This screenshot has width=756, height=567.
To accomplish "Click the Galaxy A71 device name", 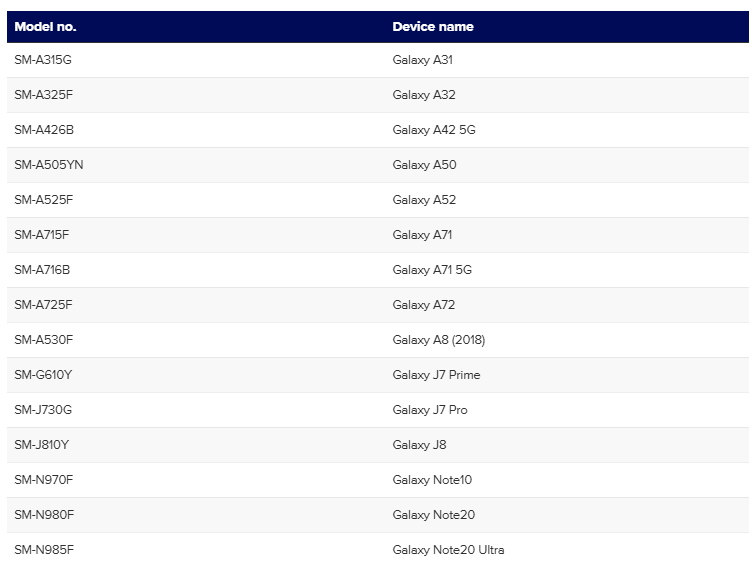I will (422, 235).
